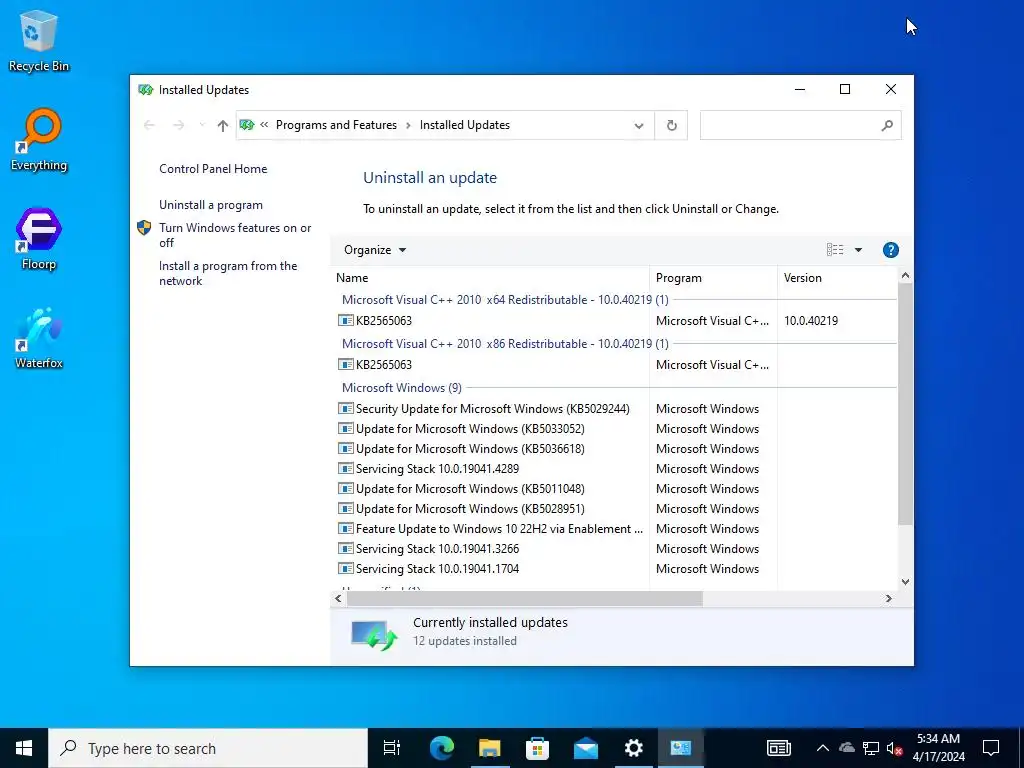Click Installed Updates breadcrumb
Viewport: 1024px width, 768px height.
(464, 125)
